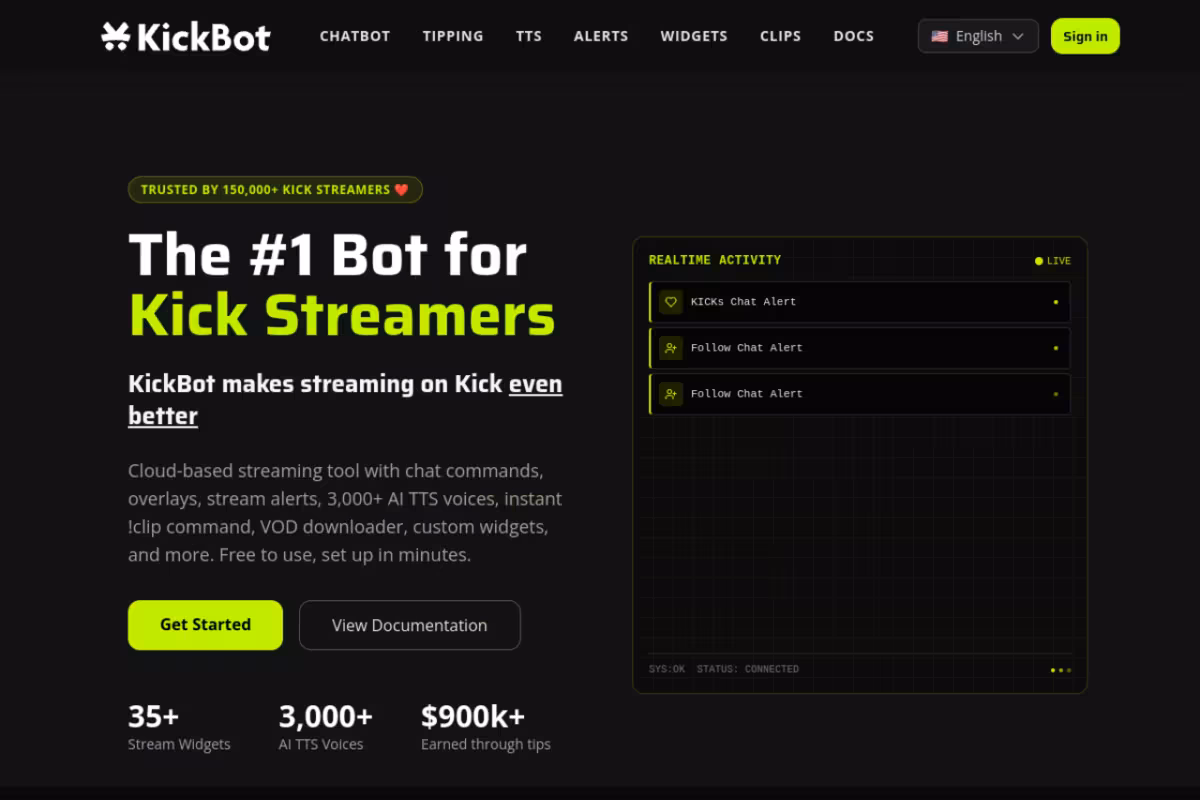This screenshot has width=1200, height=800.
Task: Expand the English language dropdown
Action: (978, 36)
